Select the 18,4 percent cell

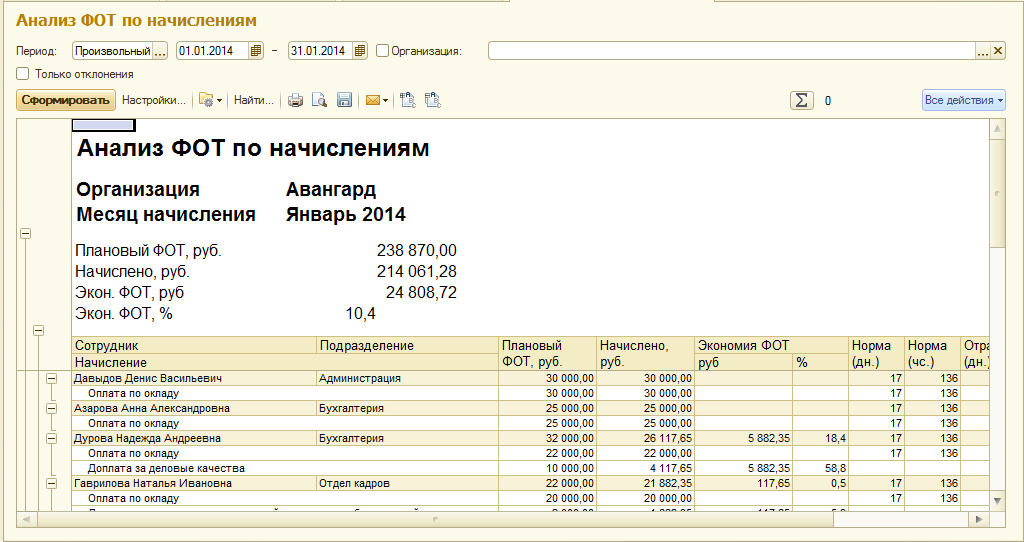tap(821, 438)
